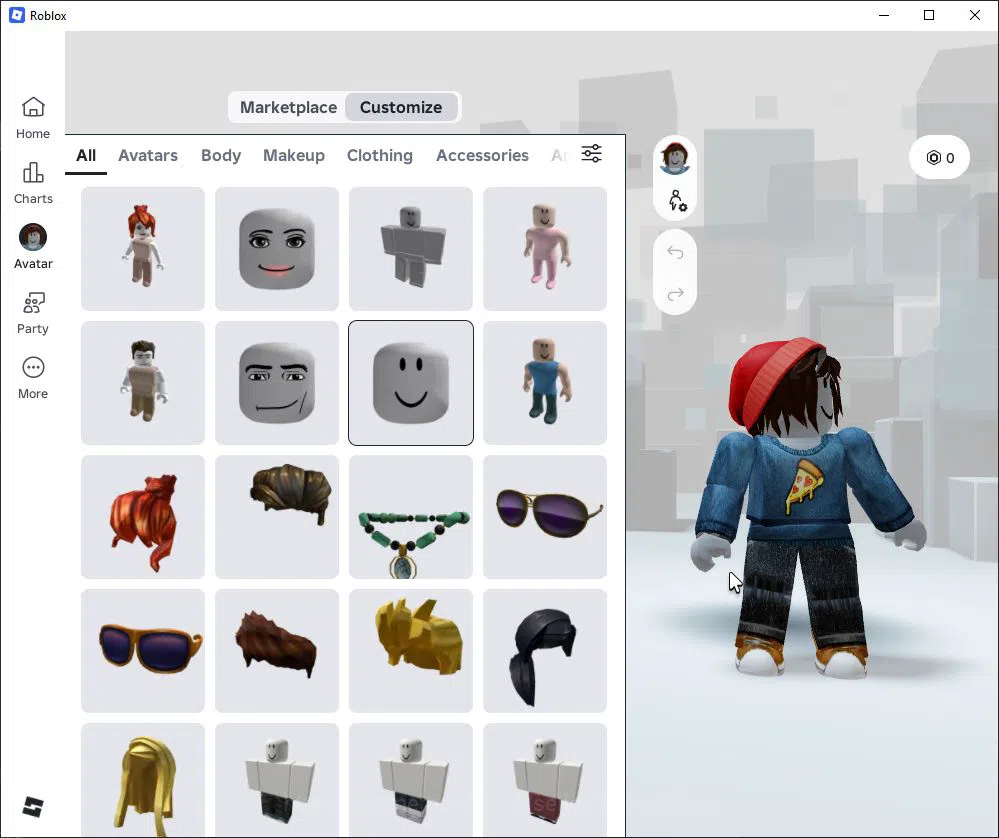Select the Clothing category tab
This screenshot has height=838, width=999.
click(x=380, y=155)
